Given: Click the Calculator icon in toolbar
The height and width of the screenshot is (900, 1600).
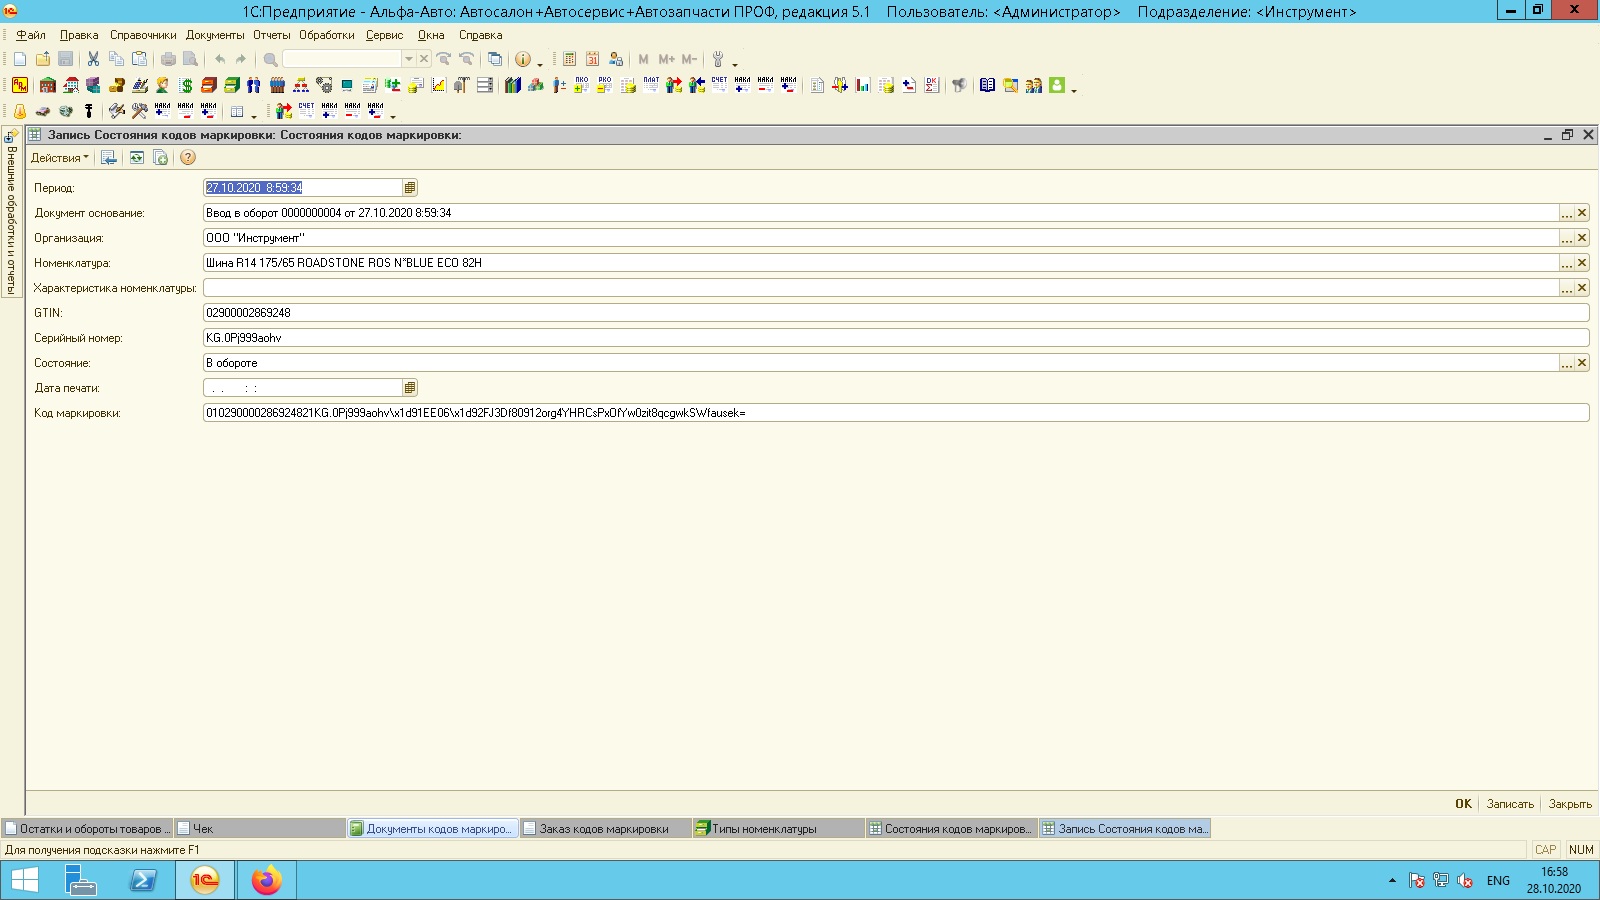Looking at the screenshot, I should [569, 59].
